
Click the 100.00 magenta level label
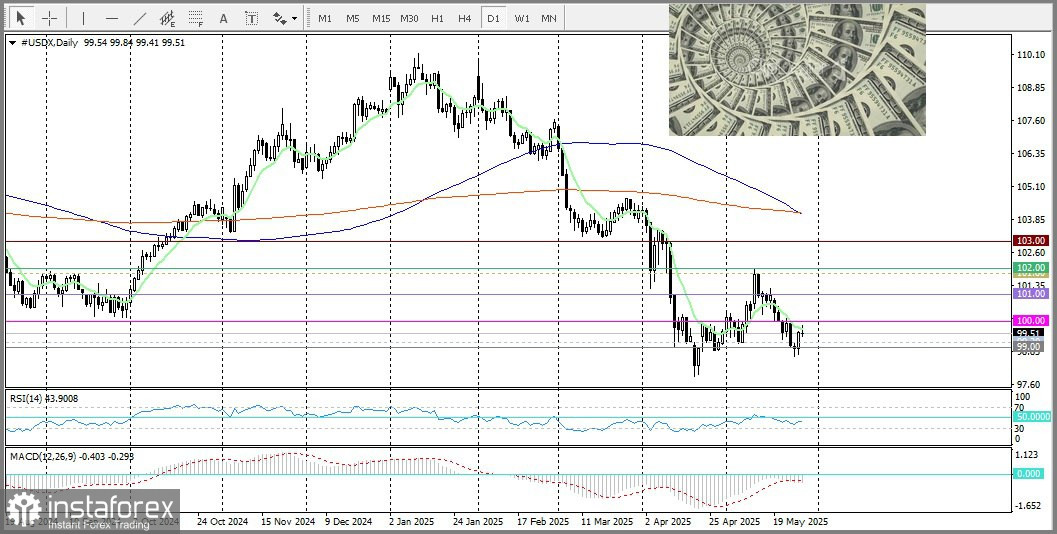(1031, 321)
